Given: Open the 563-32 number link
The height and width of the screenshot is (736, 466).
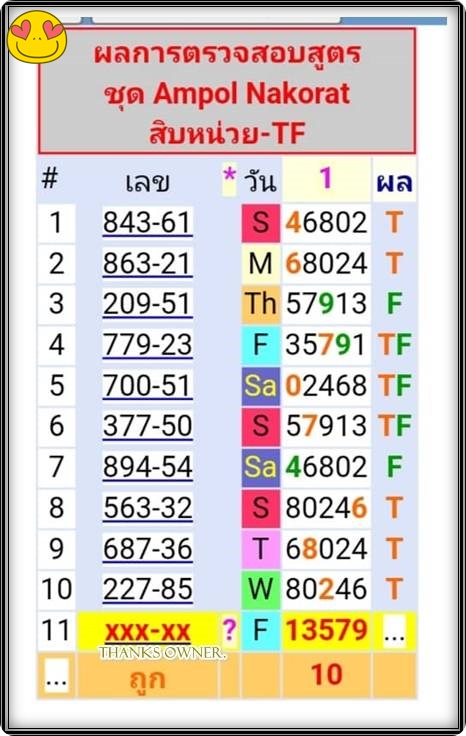Looking at the screenshot, I should [x=147, y=508].
